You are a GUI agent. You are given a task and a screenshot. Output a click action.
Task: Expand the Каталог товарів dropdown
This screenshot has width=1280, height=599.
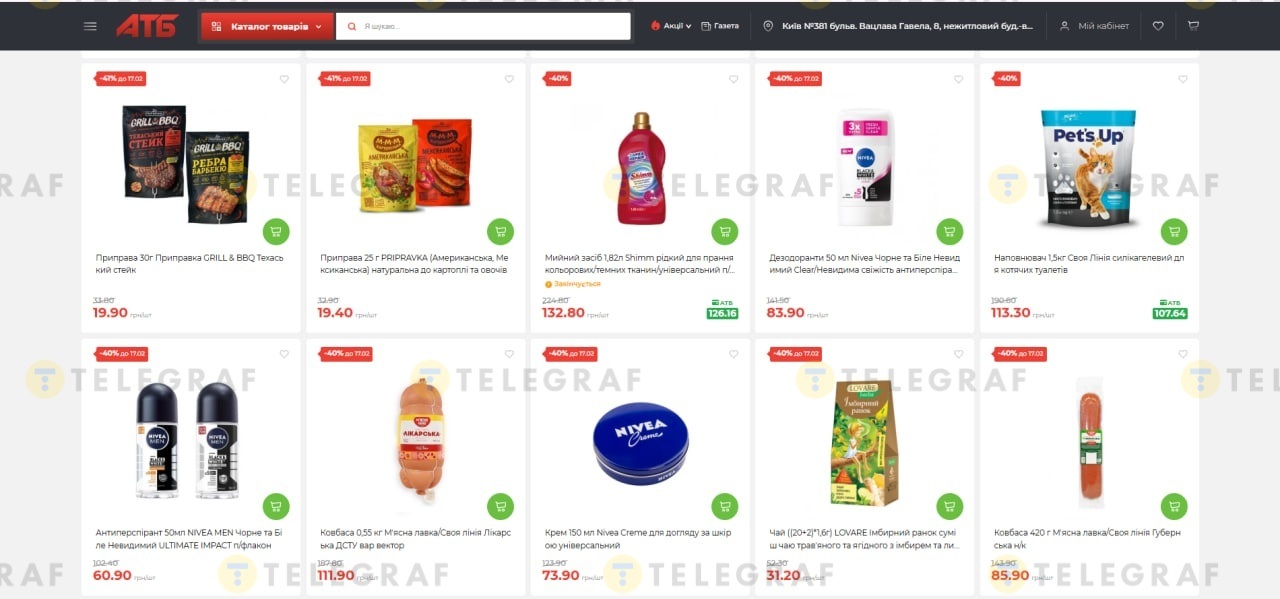(267, 26)
